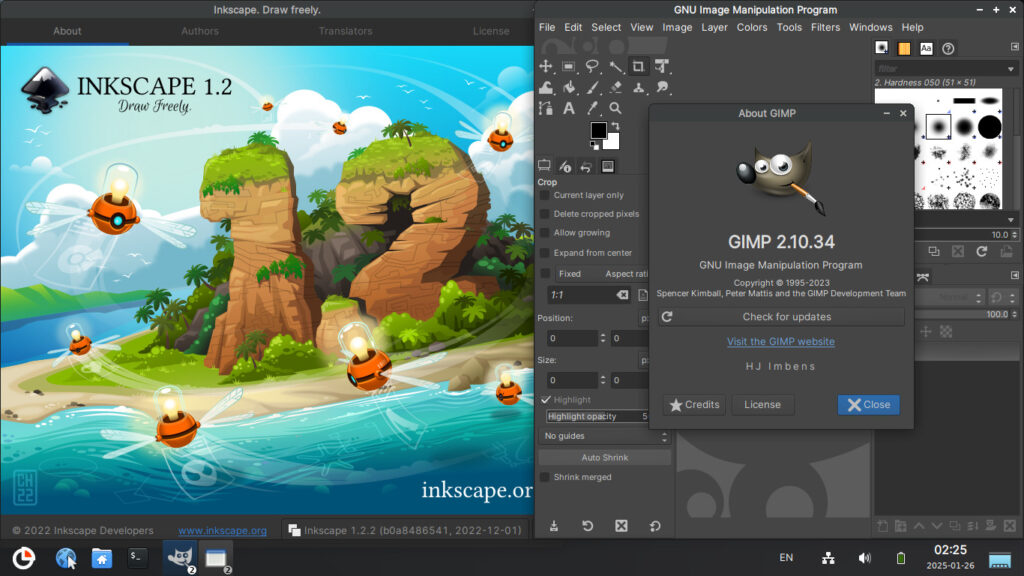The height and width of the screenshot is (576, 1024).
Task: Open the Fonts tab in right dock
Action: 926,48
